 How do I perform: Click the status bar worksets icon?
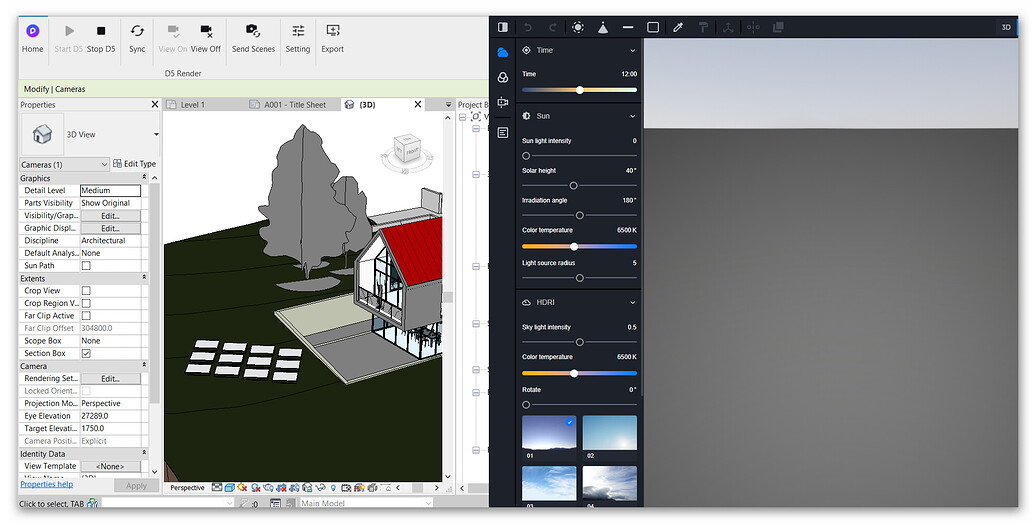[x=275, y=504]
